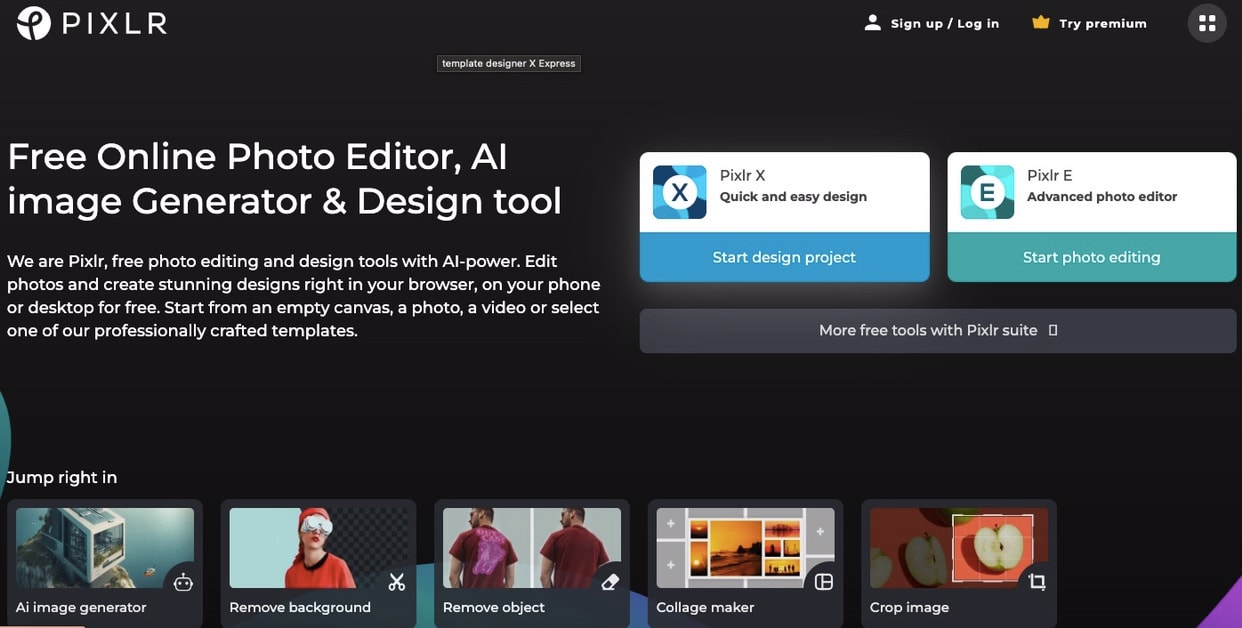
Task: Click the 'Ai image generator' label
Action: [x=81, y=607]
